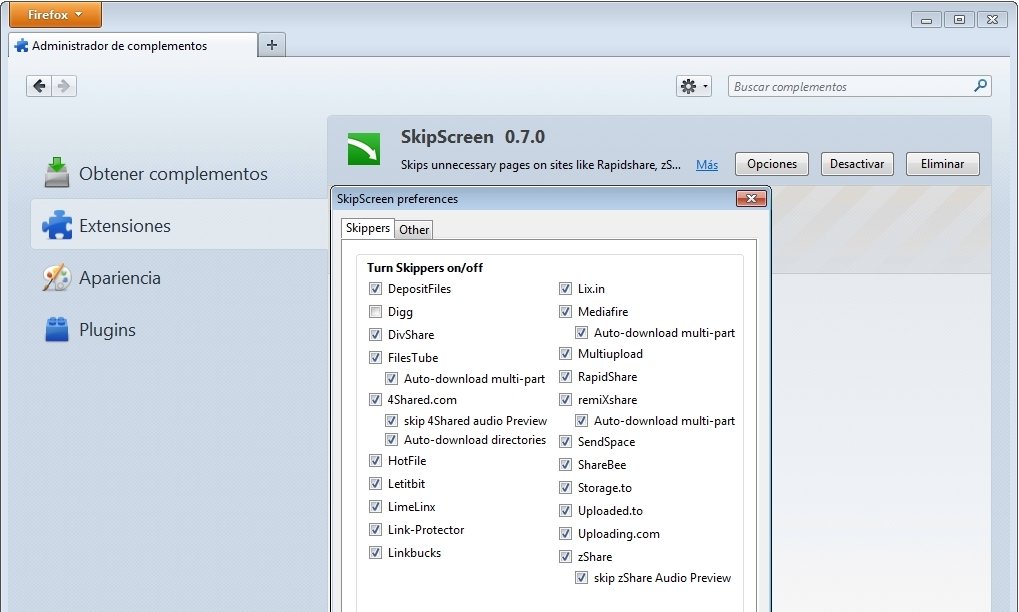The height and width of the screenshot is (612, 1019).
Task: Toggle the ShareBee checkbox
Action: click(565, 465)
